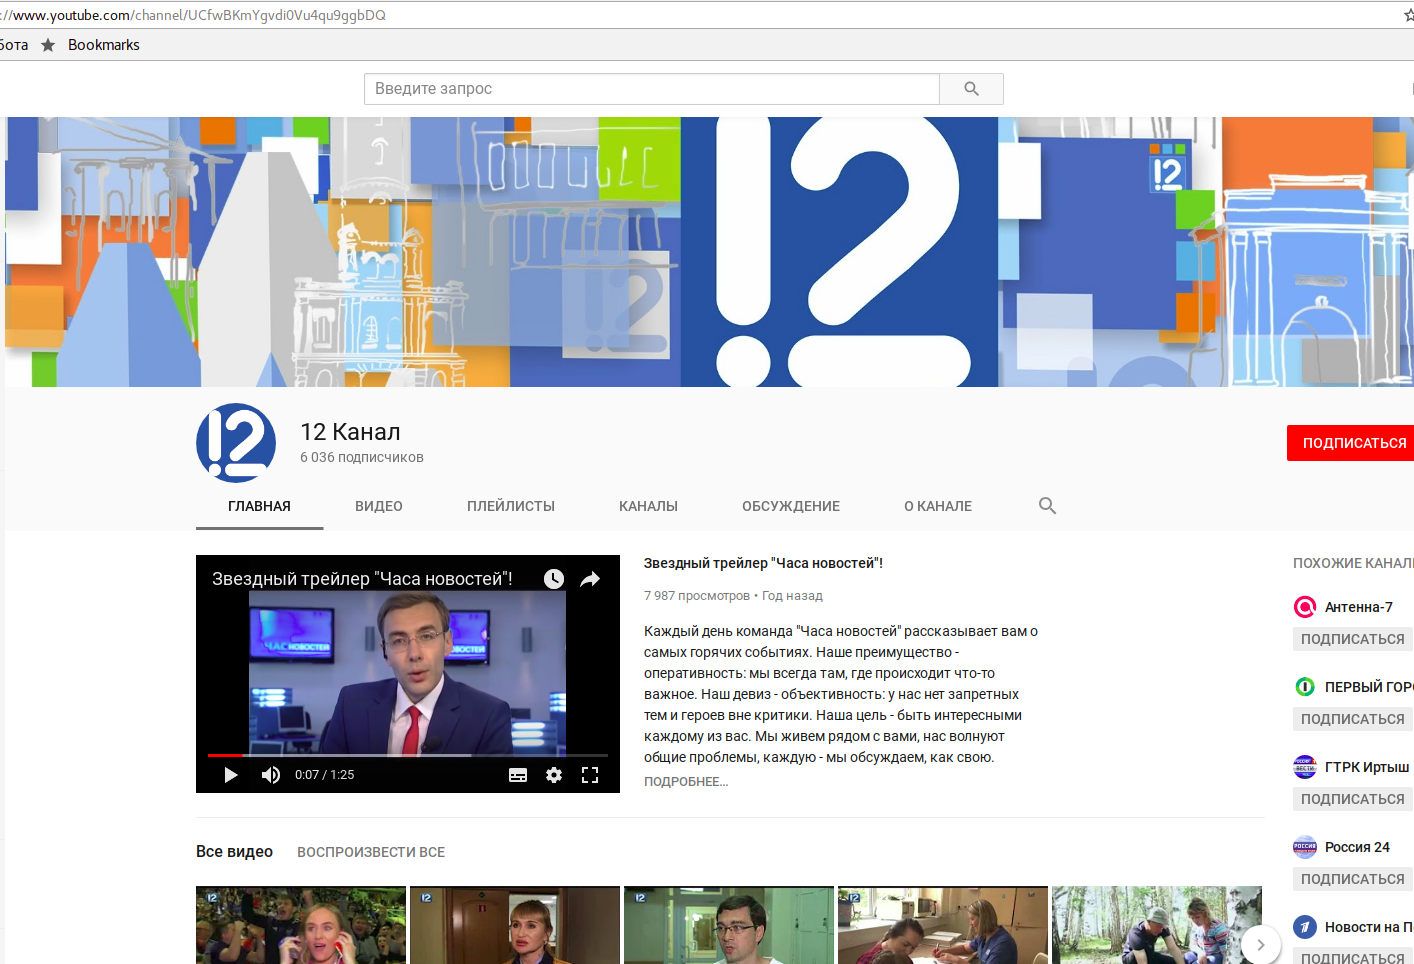The height and width of the screenshot is (964, 1414).
Task: Open the video title link Звездный трейлер
Action: click(x=763, y=563)
